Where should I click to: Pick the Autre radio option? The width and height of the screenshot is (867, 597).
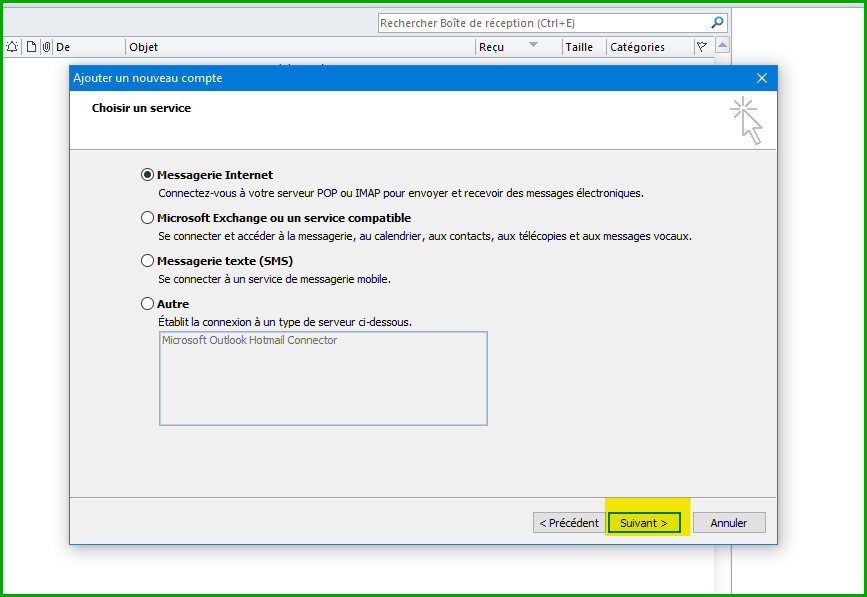(x=148, y=304)
